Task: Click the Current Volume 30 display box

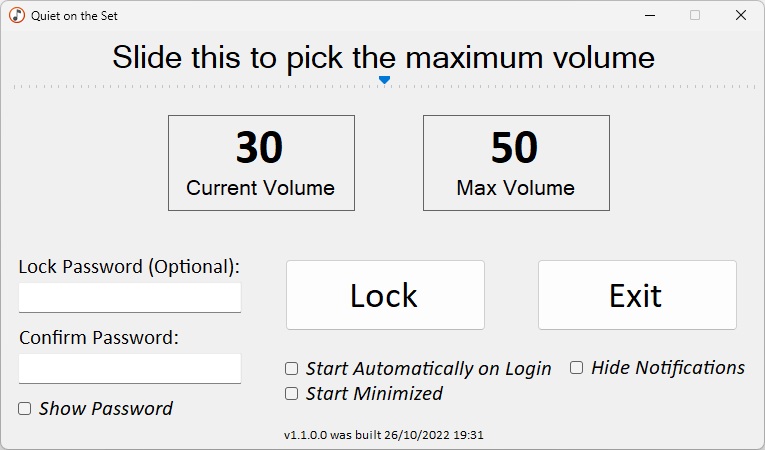Action: click(261, 163)
